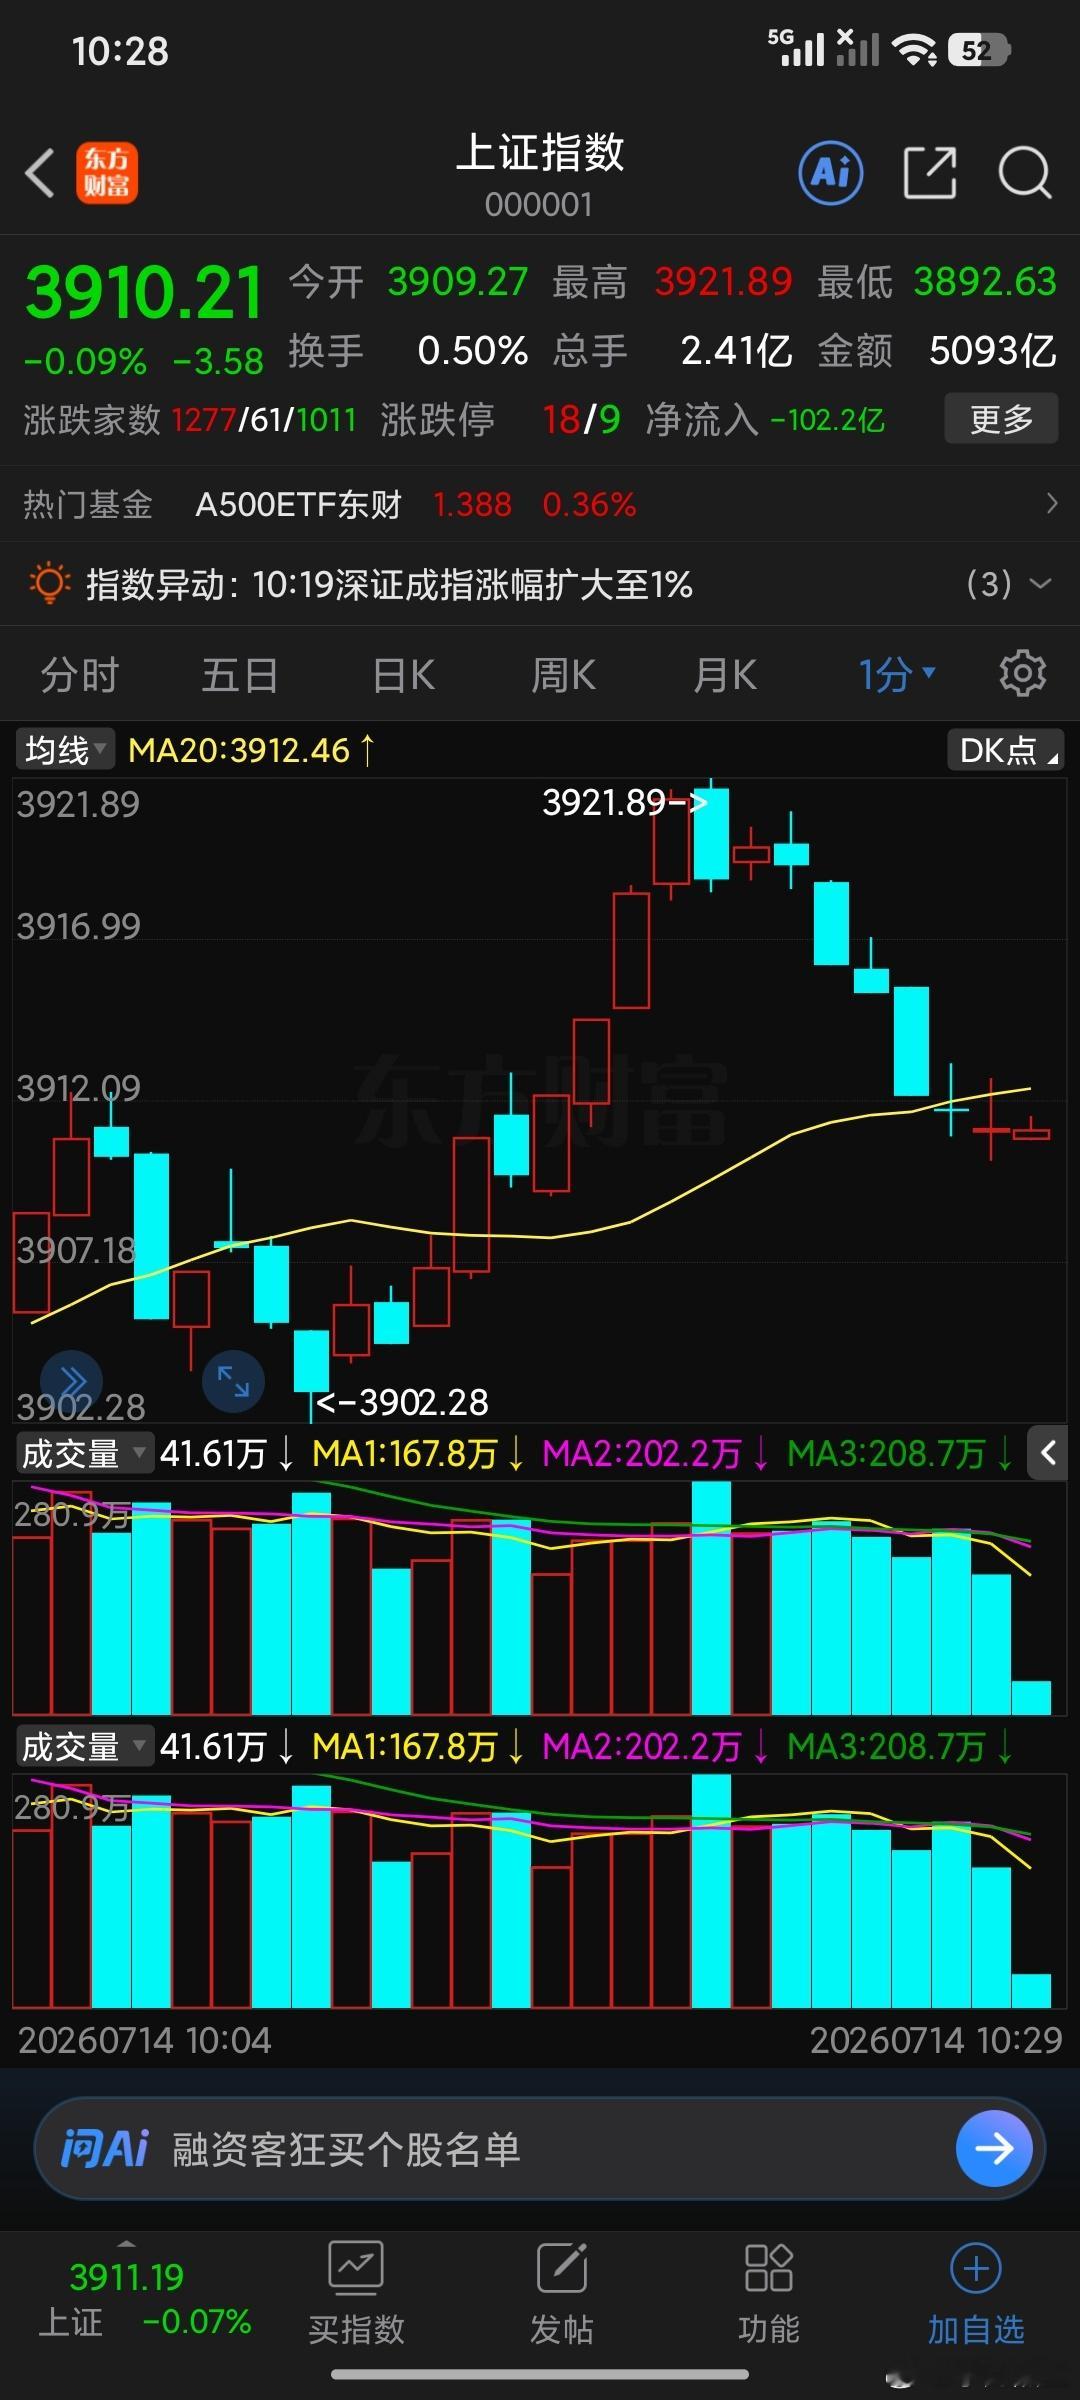This screenshot has height=2400, width=1080.
Task: Tap the lowest price 3902.28 marker
Action: pos(402,1402)
